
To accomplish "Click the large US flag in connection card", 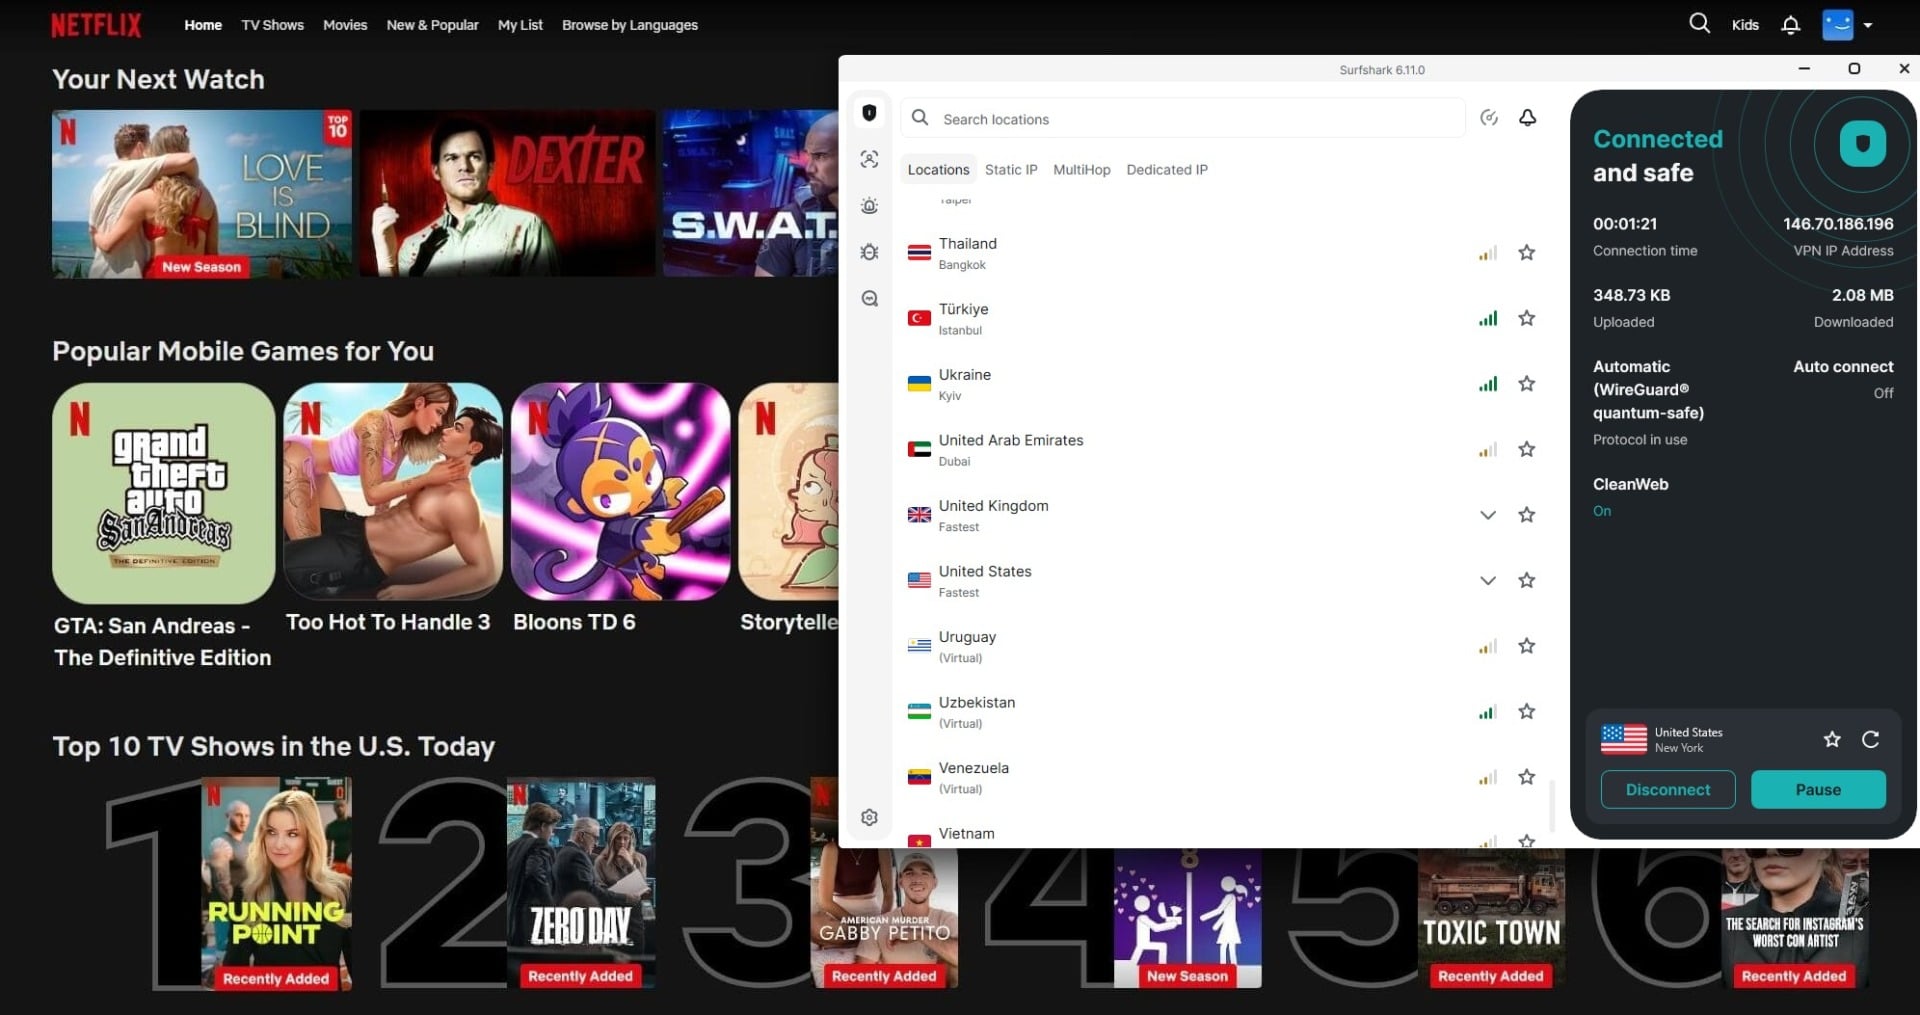I will [1623, 739].
